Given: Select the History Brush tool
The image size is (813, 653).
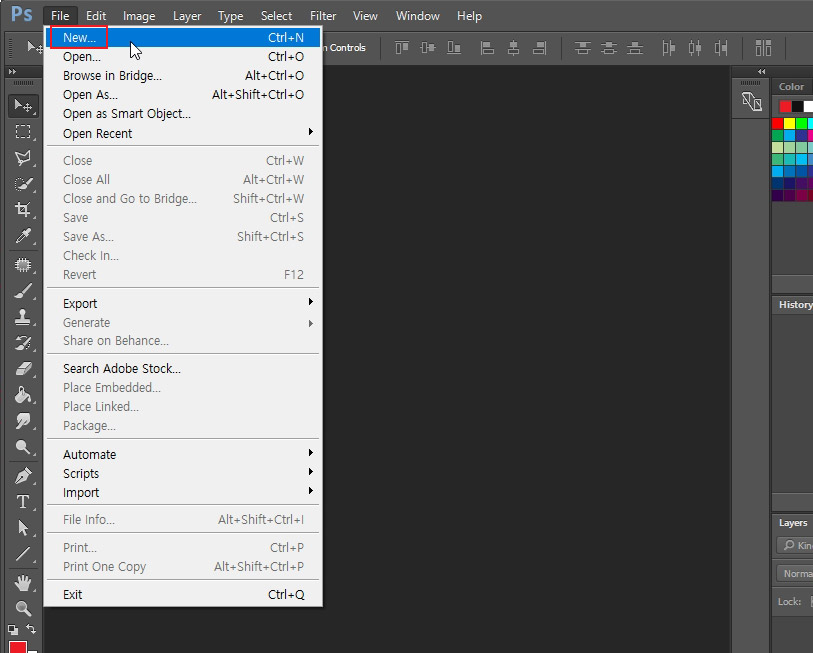Looking at the screenshot, I should (23, 343).
